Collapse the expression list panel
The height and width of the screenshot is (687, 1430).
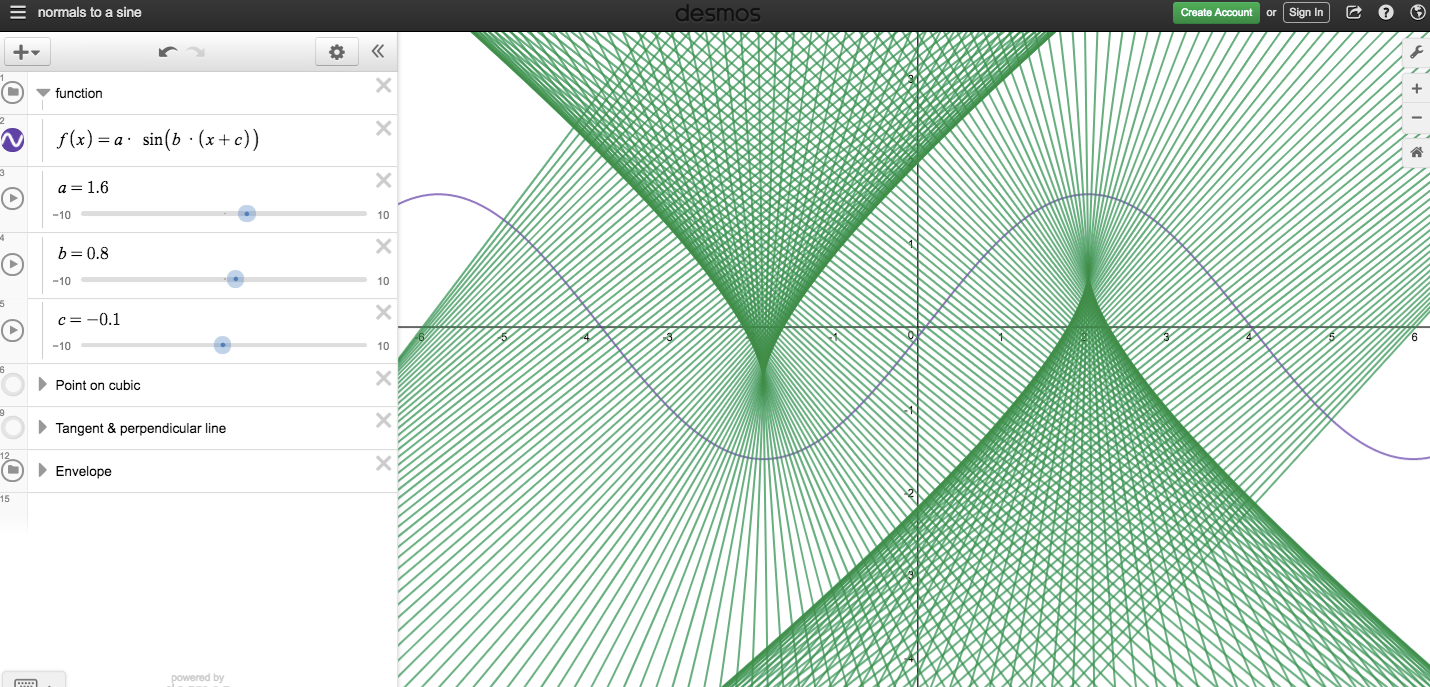coord(378,52)
